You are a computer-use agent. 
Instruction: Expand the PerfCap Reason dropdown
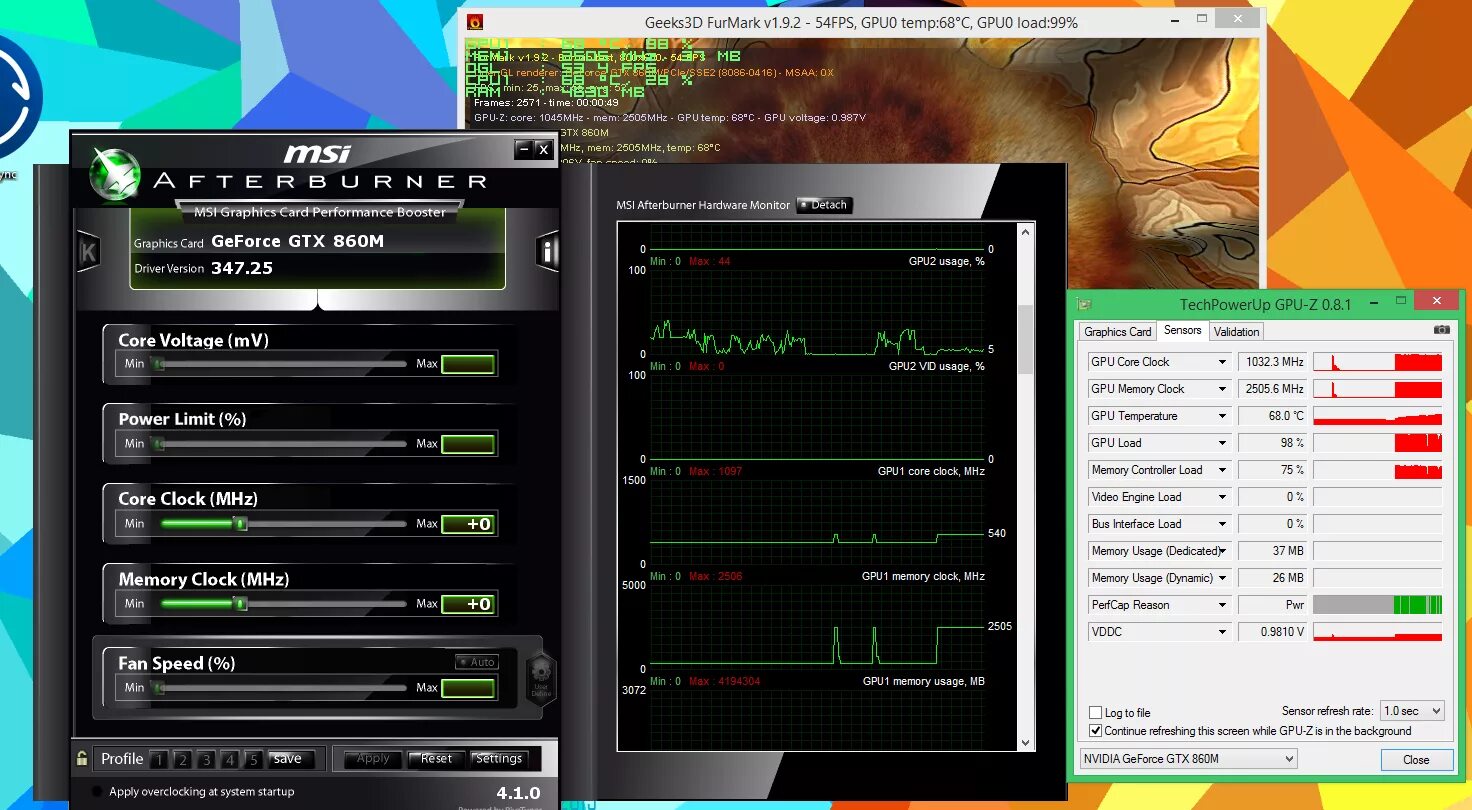tap(1221, 605)
